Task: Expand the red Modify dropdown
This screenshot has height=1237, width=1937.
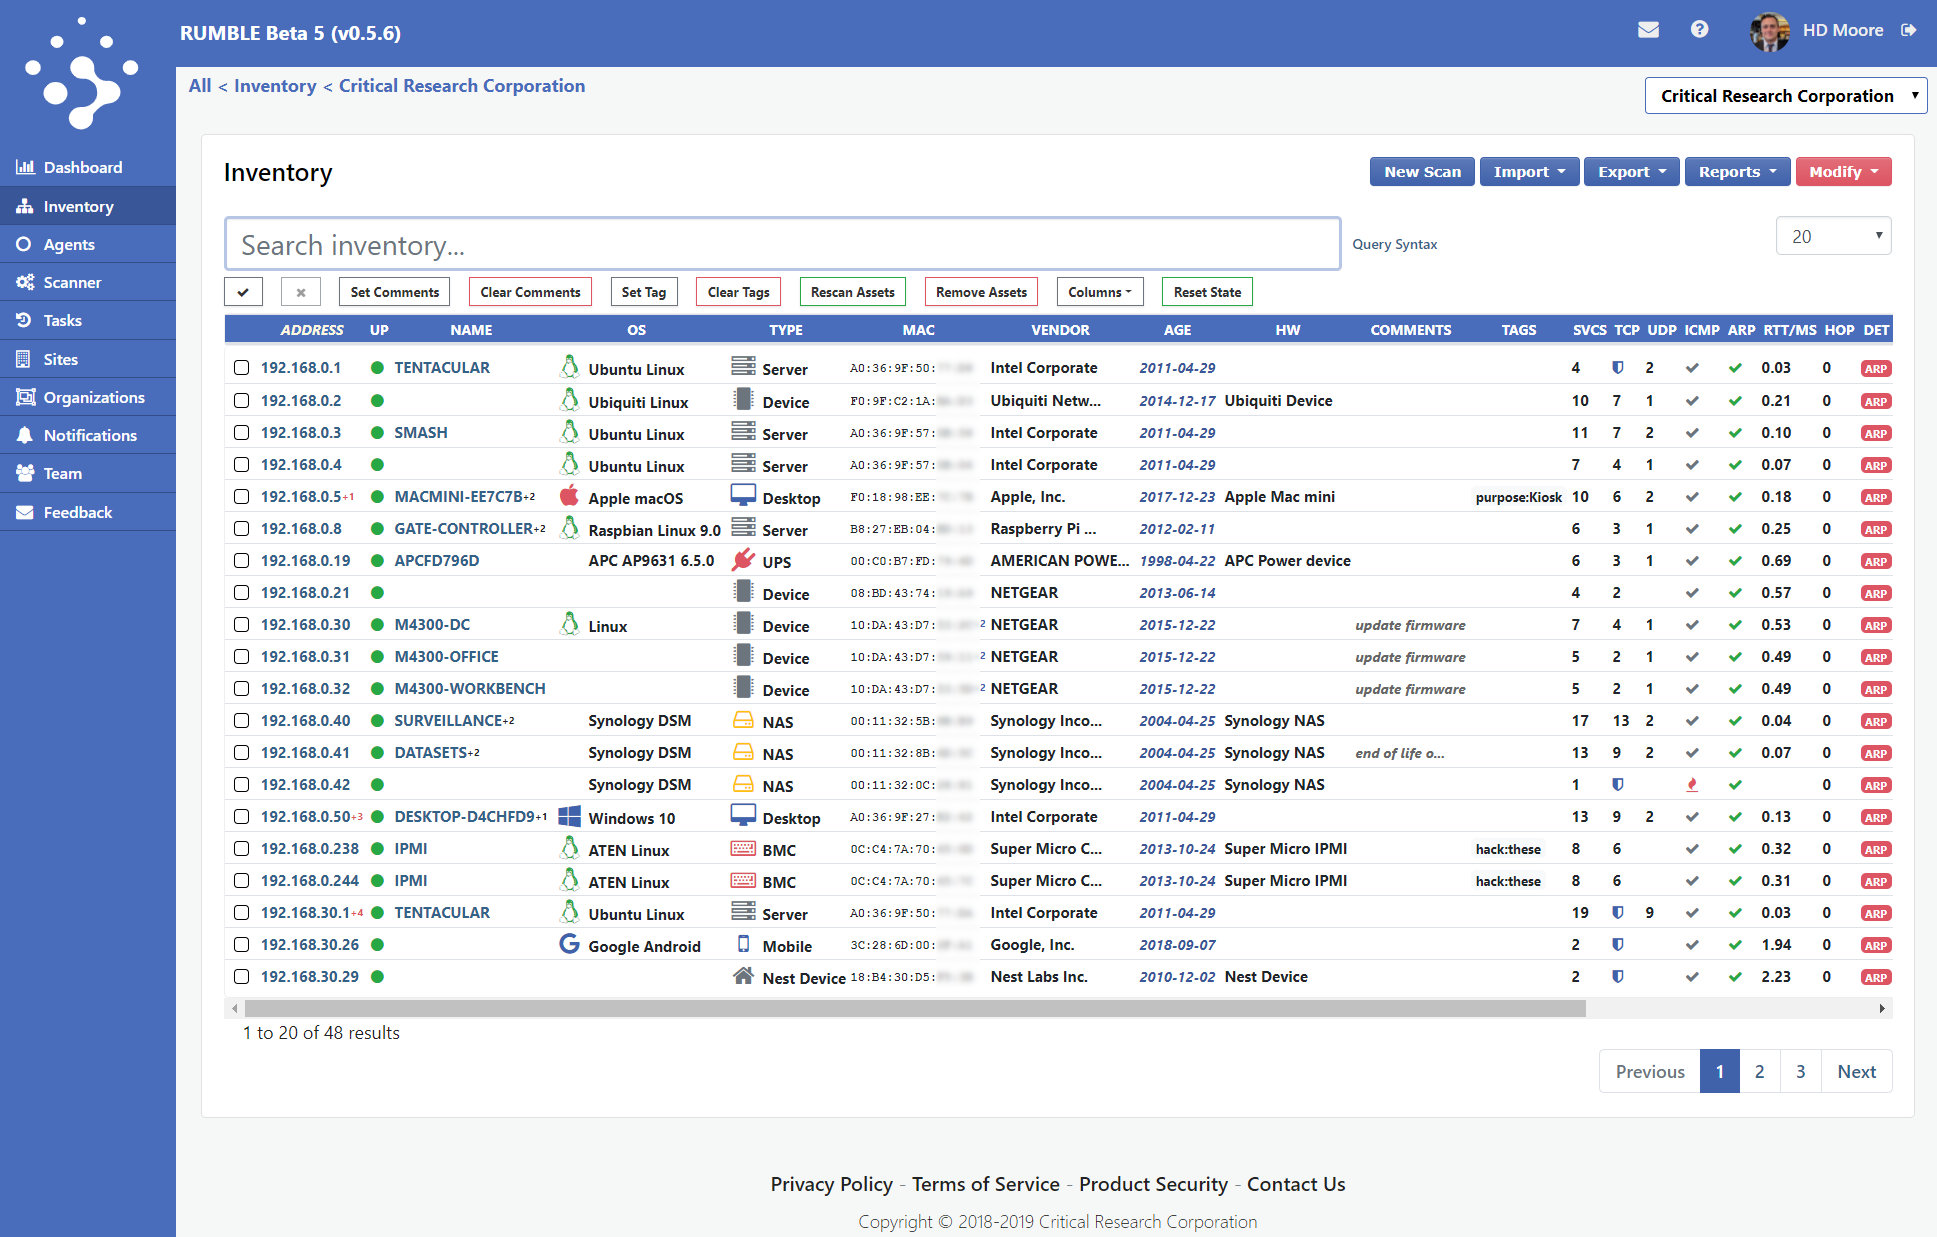Action: [1843, 172]
